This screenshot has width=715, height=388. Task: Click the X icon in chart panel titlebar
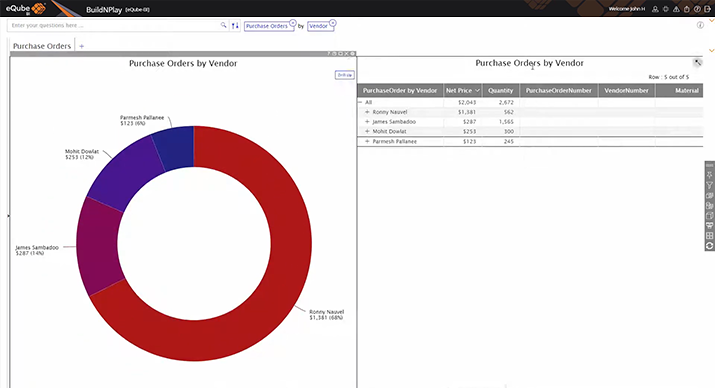coord(346,53)
